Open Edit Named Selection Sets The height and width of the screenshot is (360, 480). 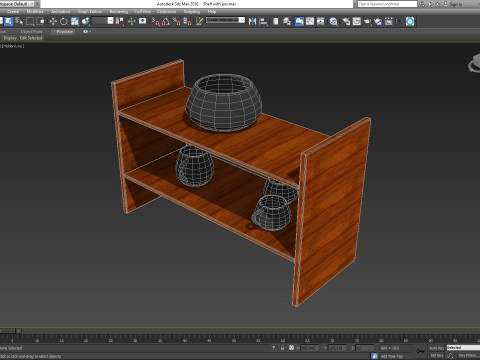tap(199, 21)
